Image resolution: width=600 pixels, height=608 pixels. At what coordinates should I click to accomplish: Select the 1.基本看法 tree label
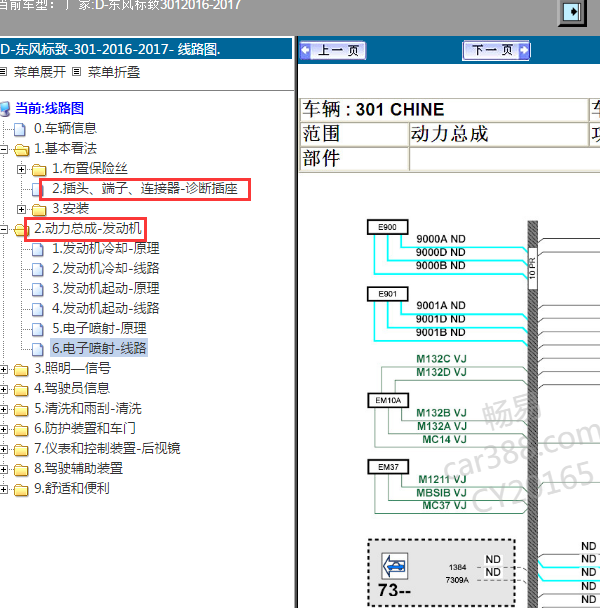pos(66,148)
